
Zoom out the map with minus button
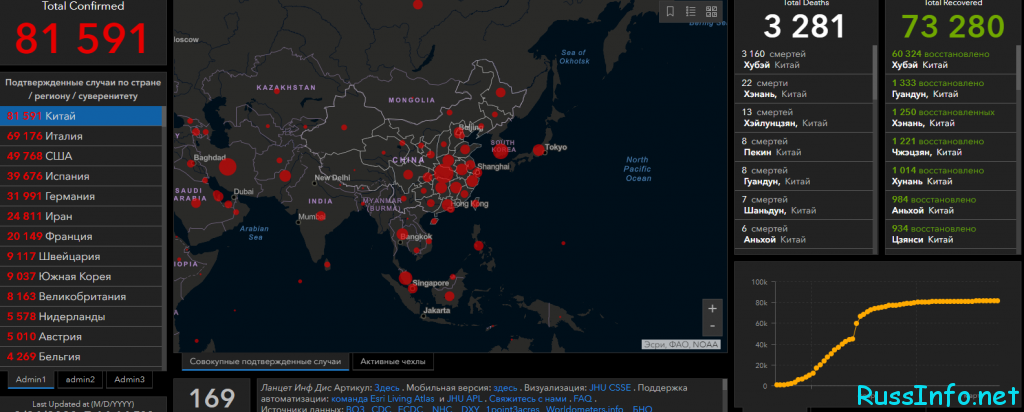click(x=712, y=325)
